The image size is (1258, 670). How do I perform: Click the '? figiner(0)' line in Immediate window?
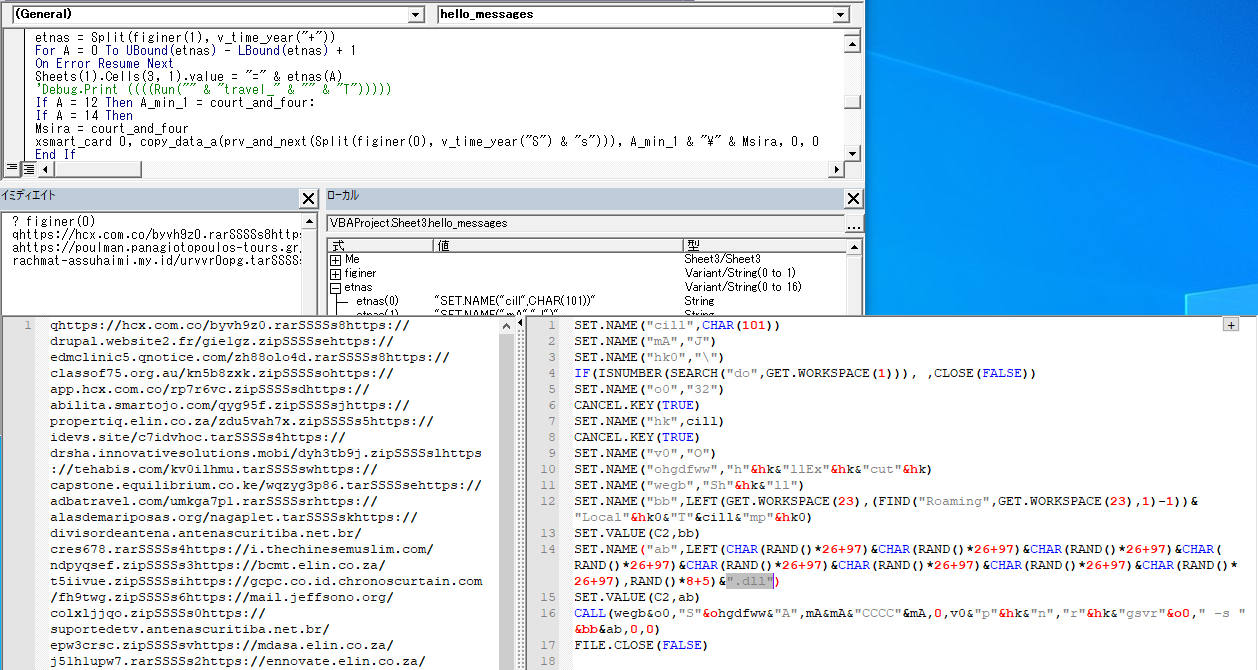(x=55, y=221)
